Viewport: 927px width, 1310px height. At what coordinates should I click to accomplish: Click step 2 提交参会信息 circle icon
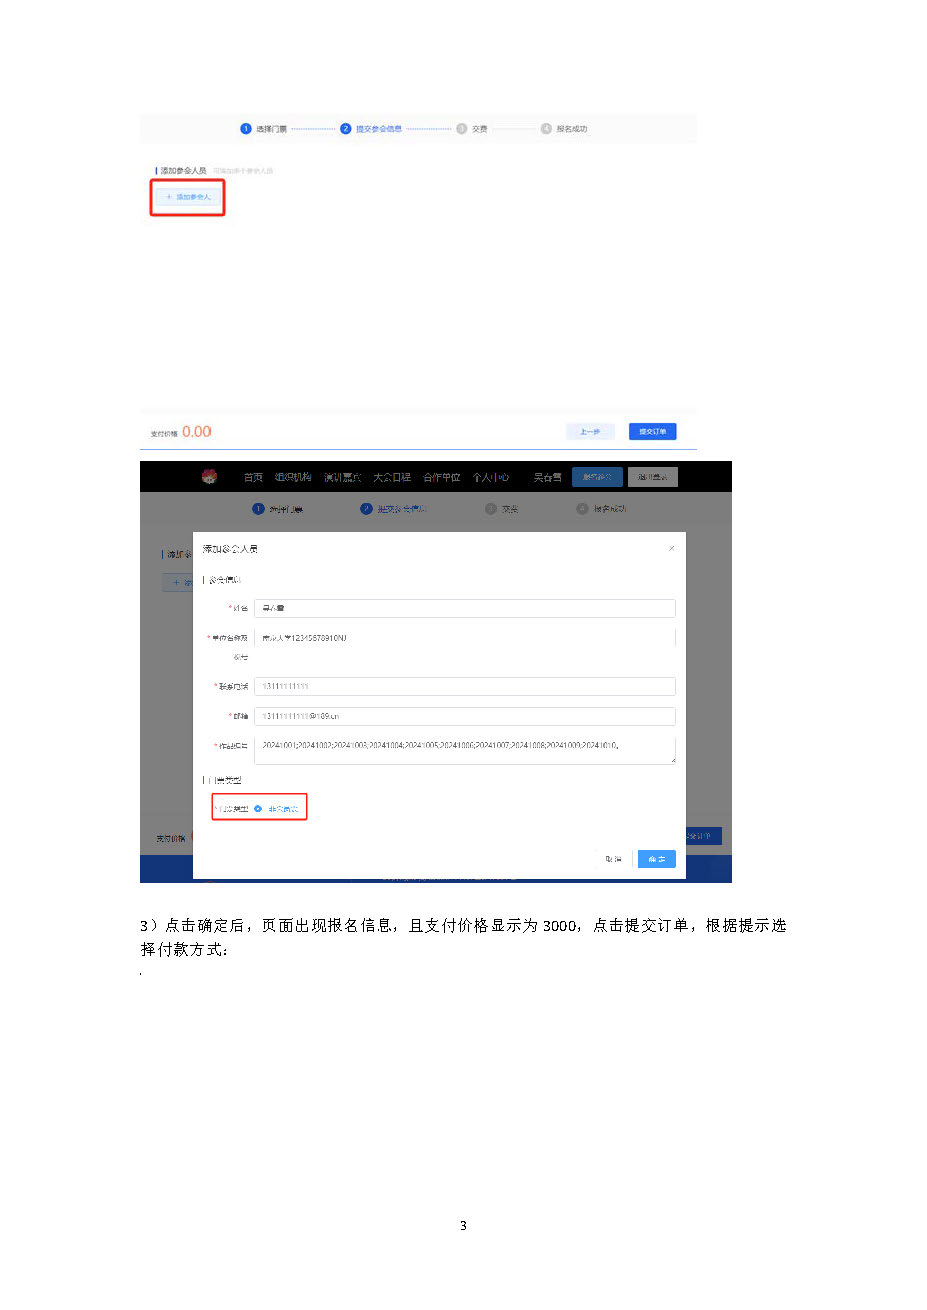pos(346,129)
